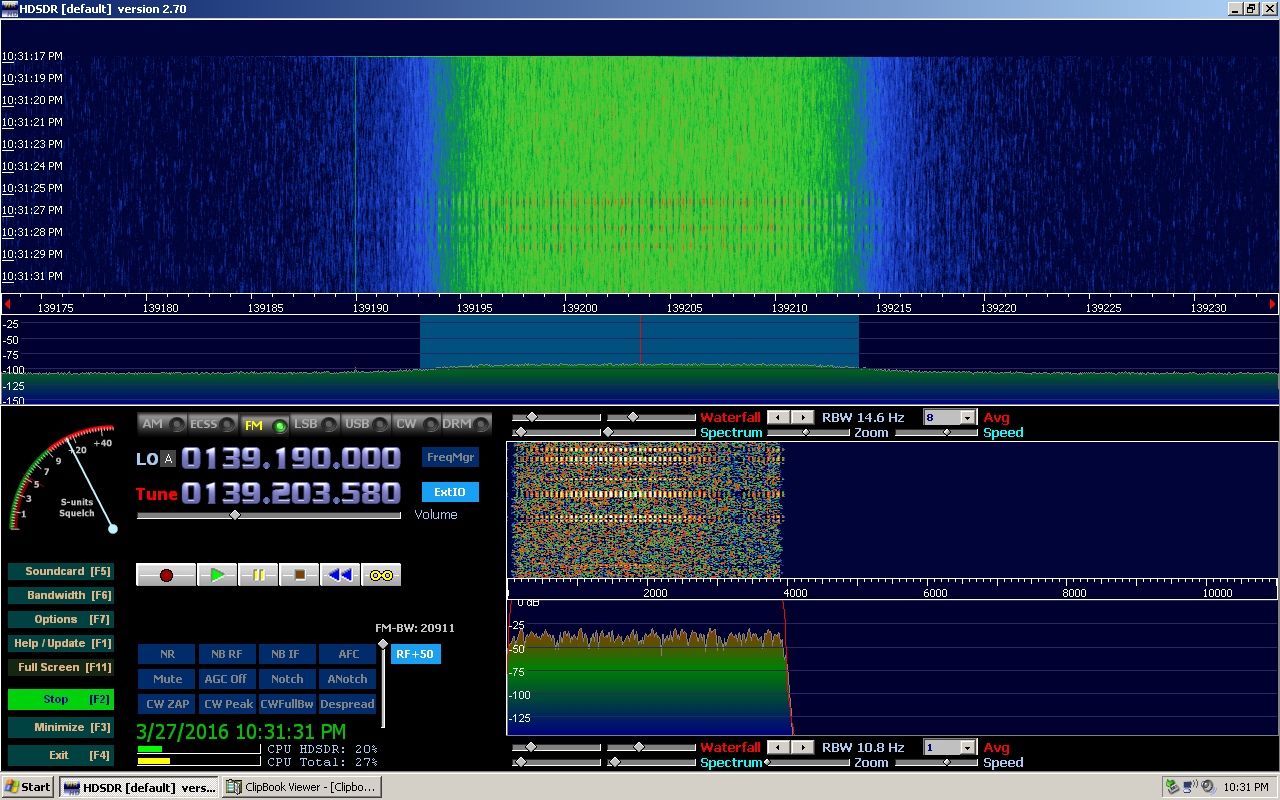Screen dimensions: 1280x800
Task: Mute the audio output
Action: (x=167, y=679)
